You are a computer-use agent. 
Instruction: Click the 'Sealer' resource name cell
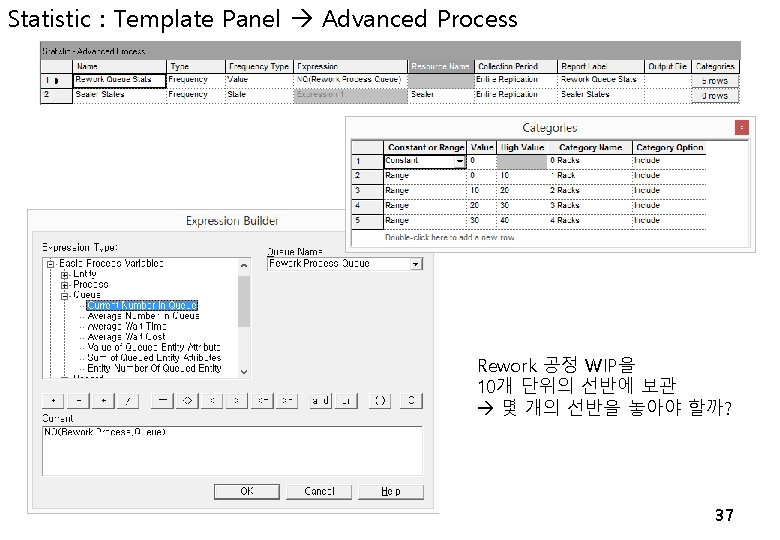(x=441, y=95)
